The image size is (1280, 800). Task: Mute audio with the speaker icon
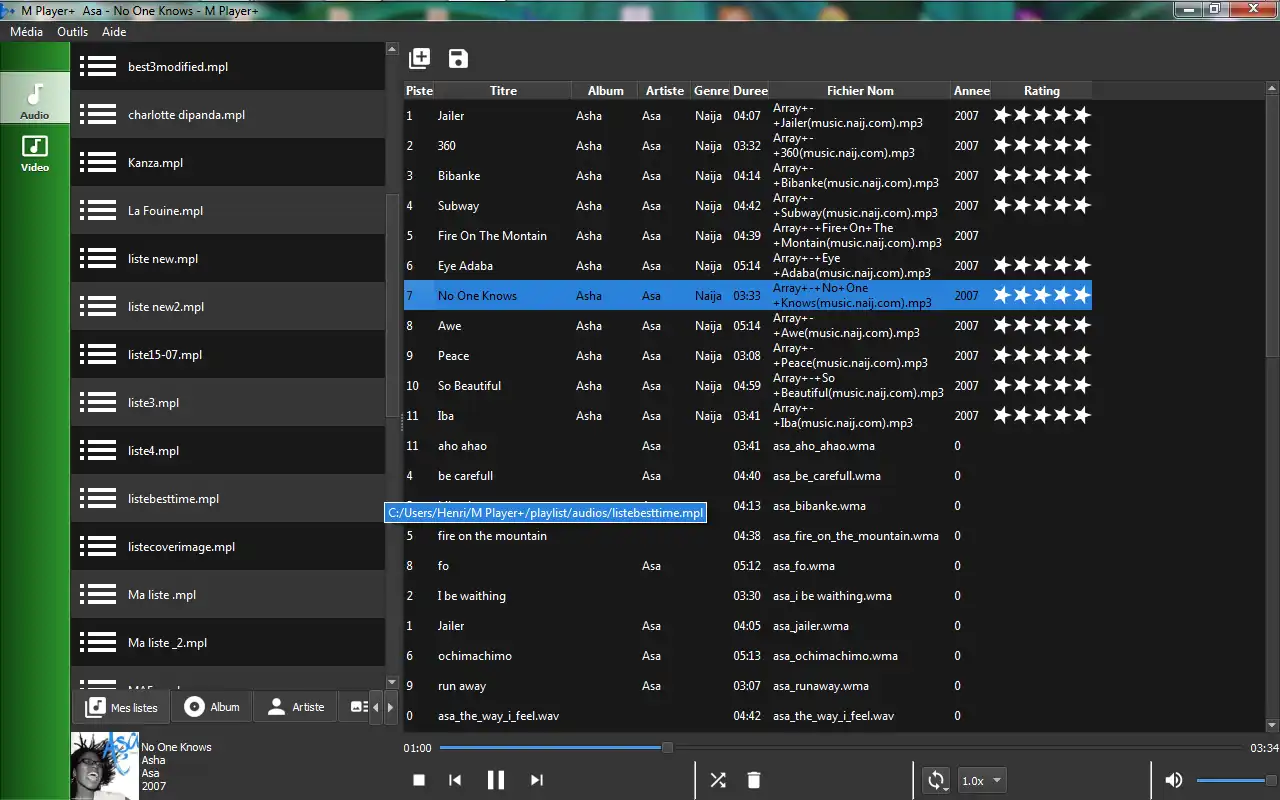(x=1174, y=780)
